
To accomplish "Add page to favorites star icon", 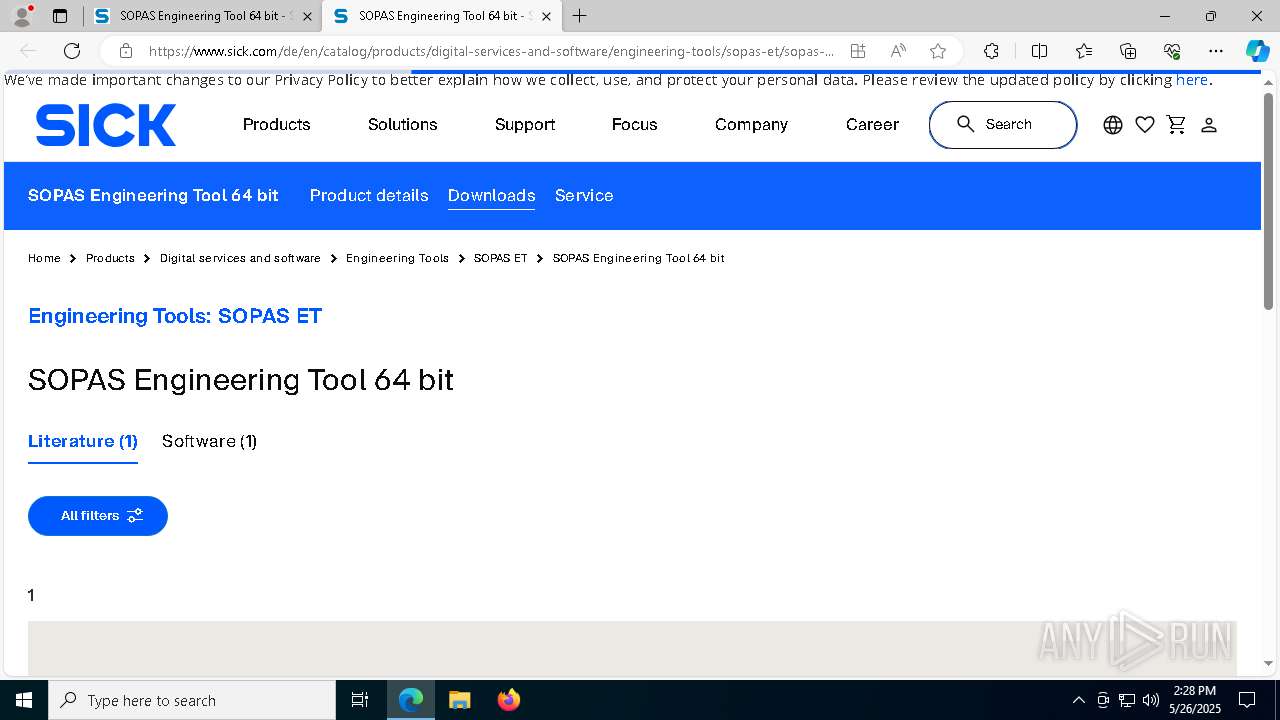I will (x=938, y=51).
